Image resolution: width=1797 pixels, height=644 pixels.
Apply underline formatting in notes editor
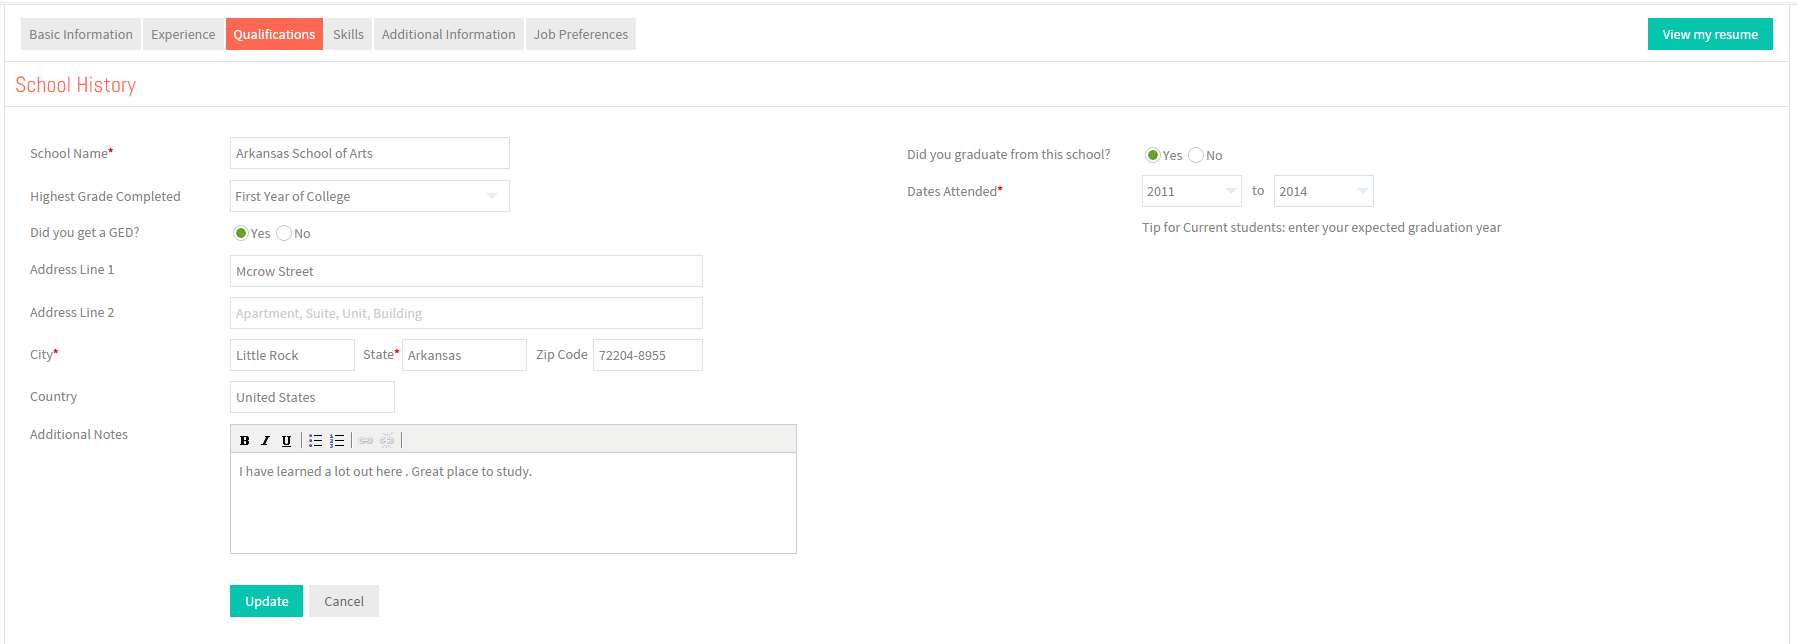(286, 440)
